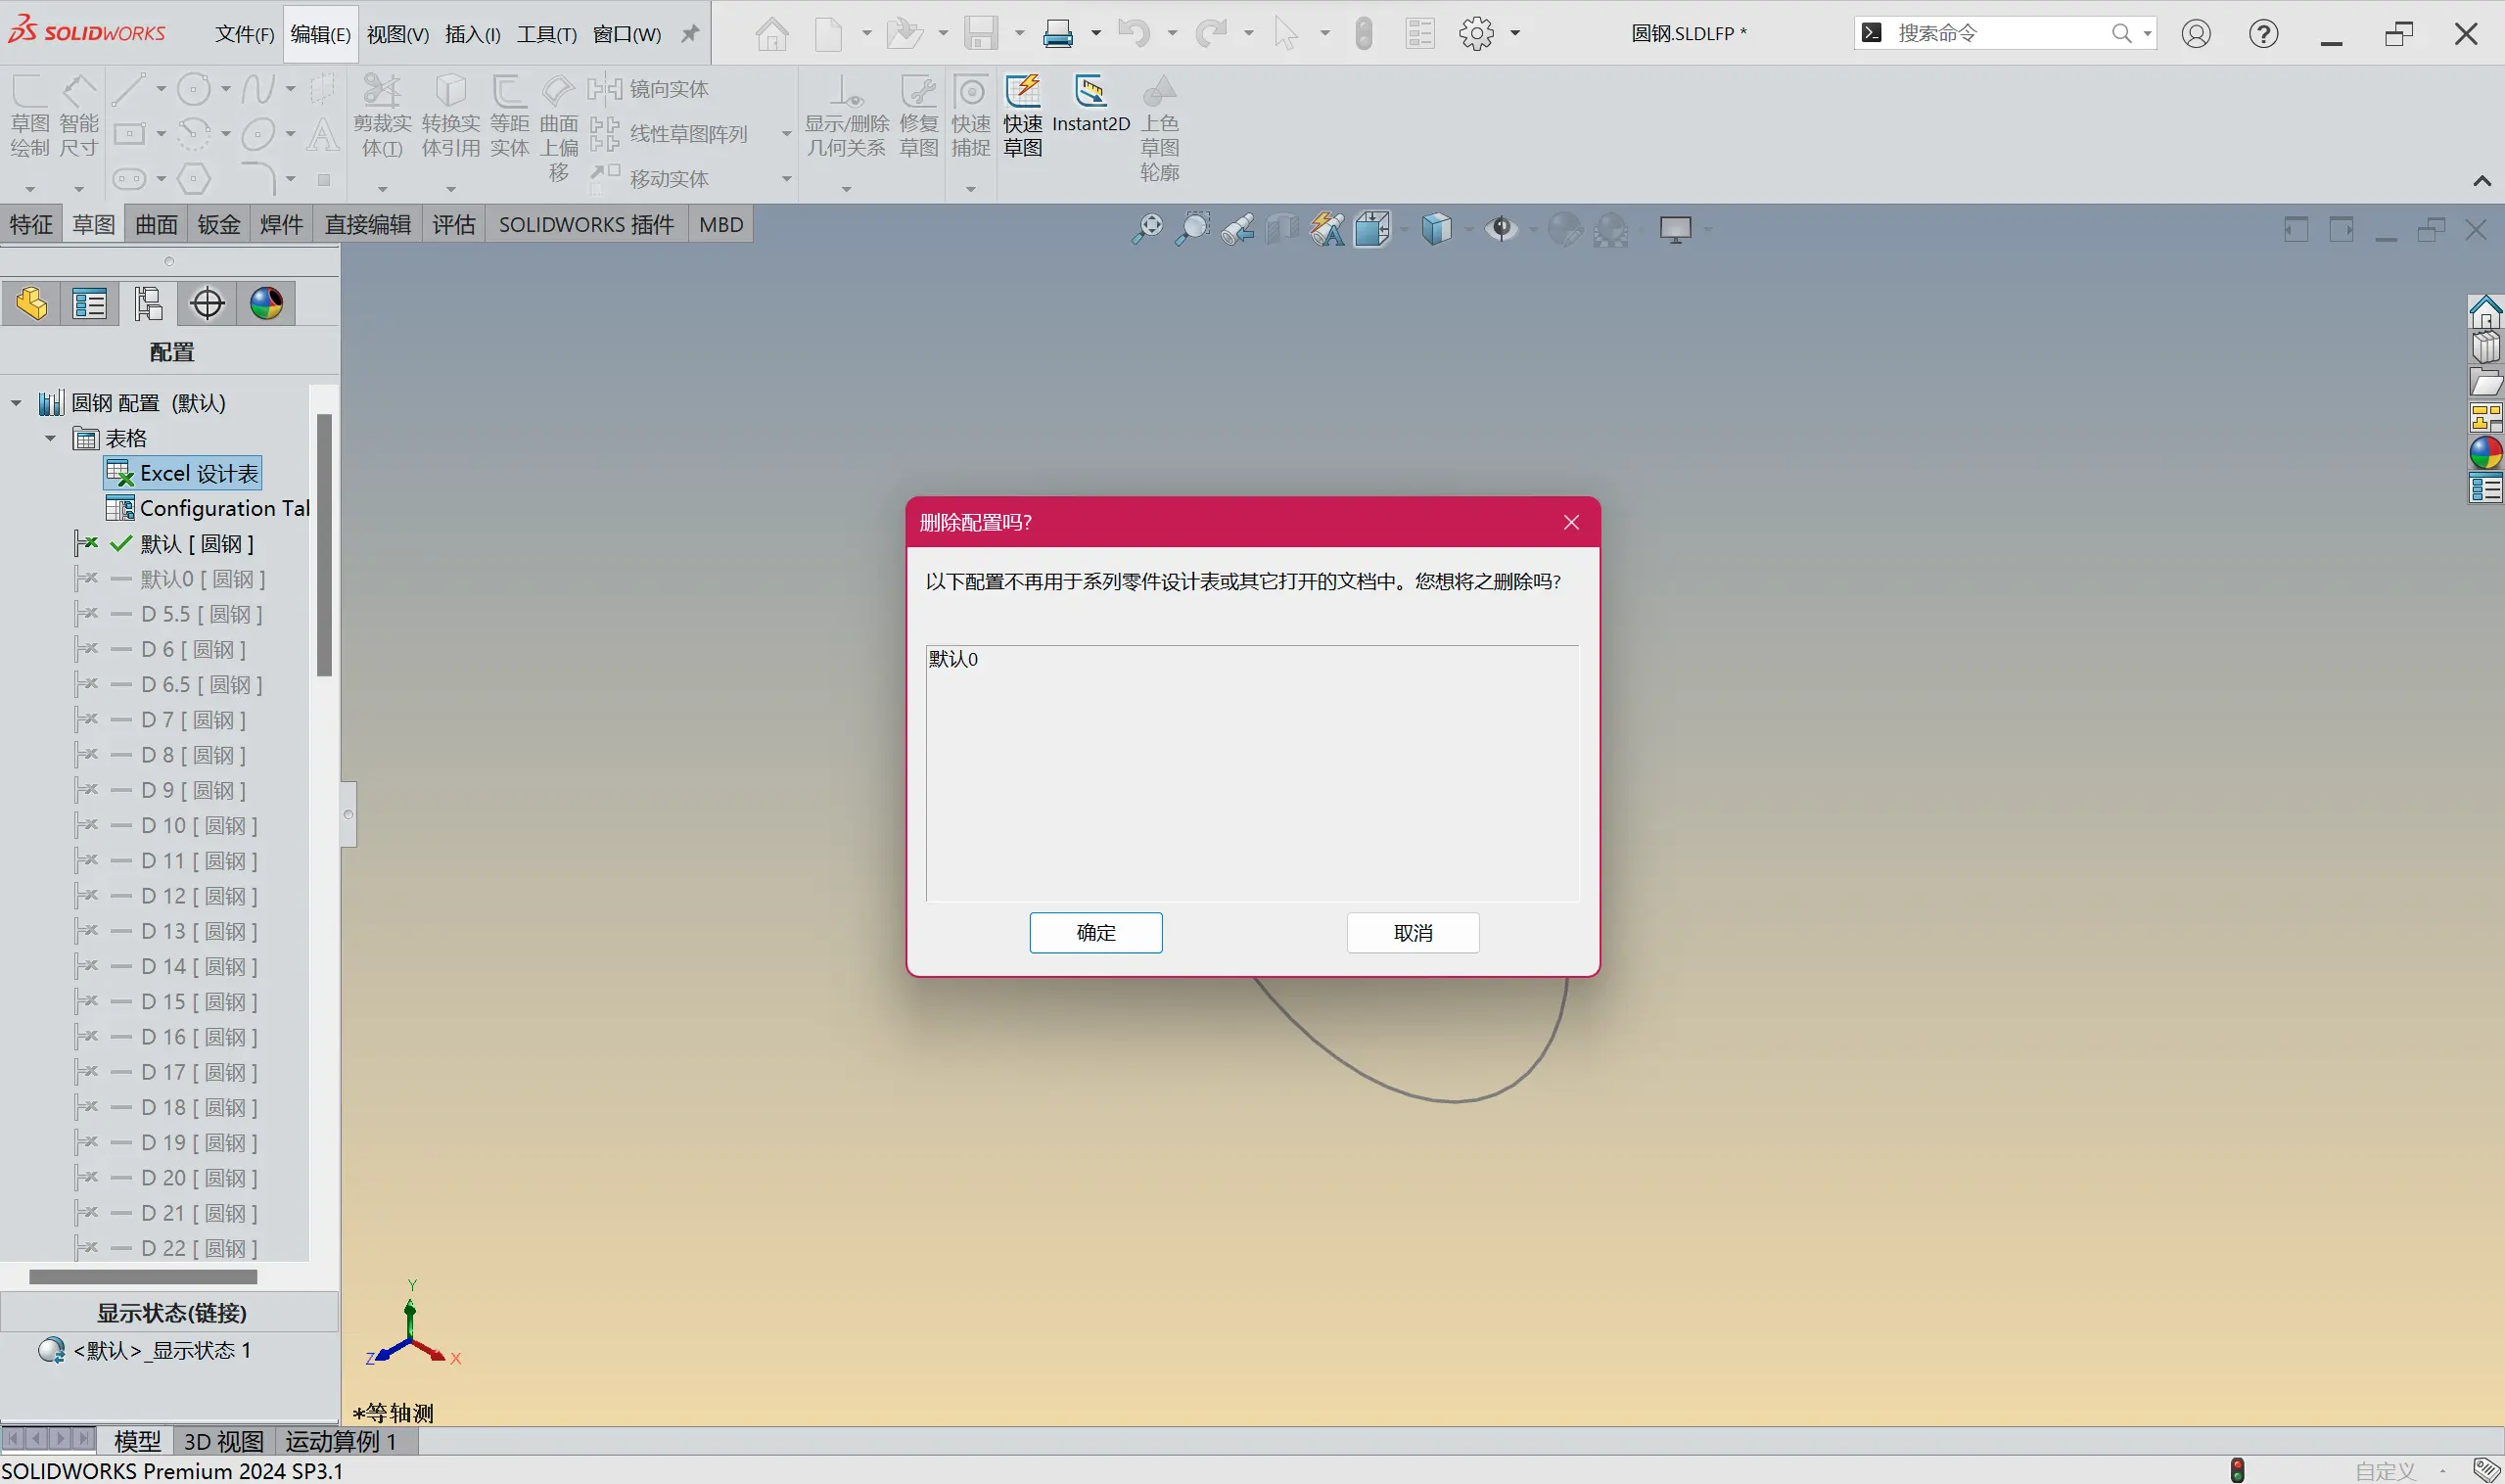Click 取消 in delete dialog
2505x1484 pixels.
tap(1412, 932)
